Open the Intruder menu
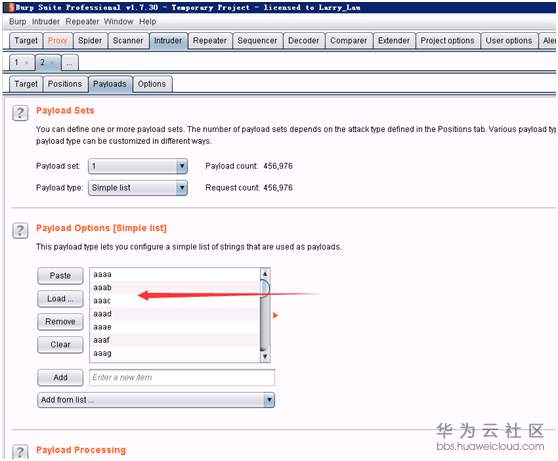Image resolution: width=558 pixels, height=461 pixels. click(46, 22)
